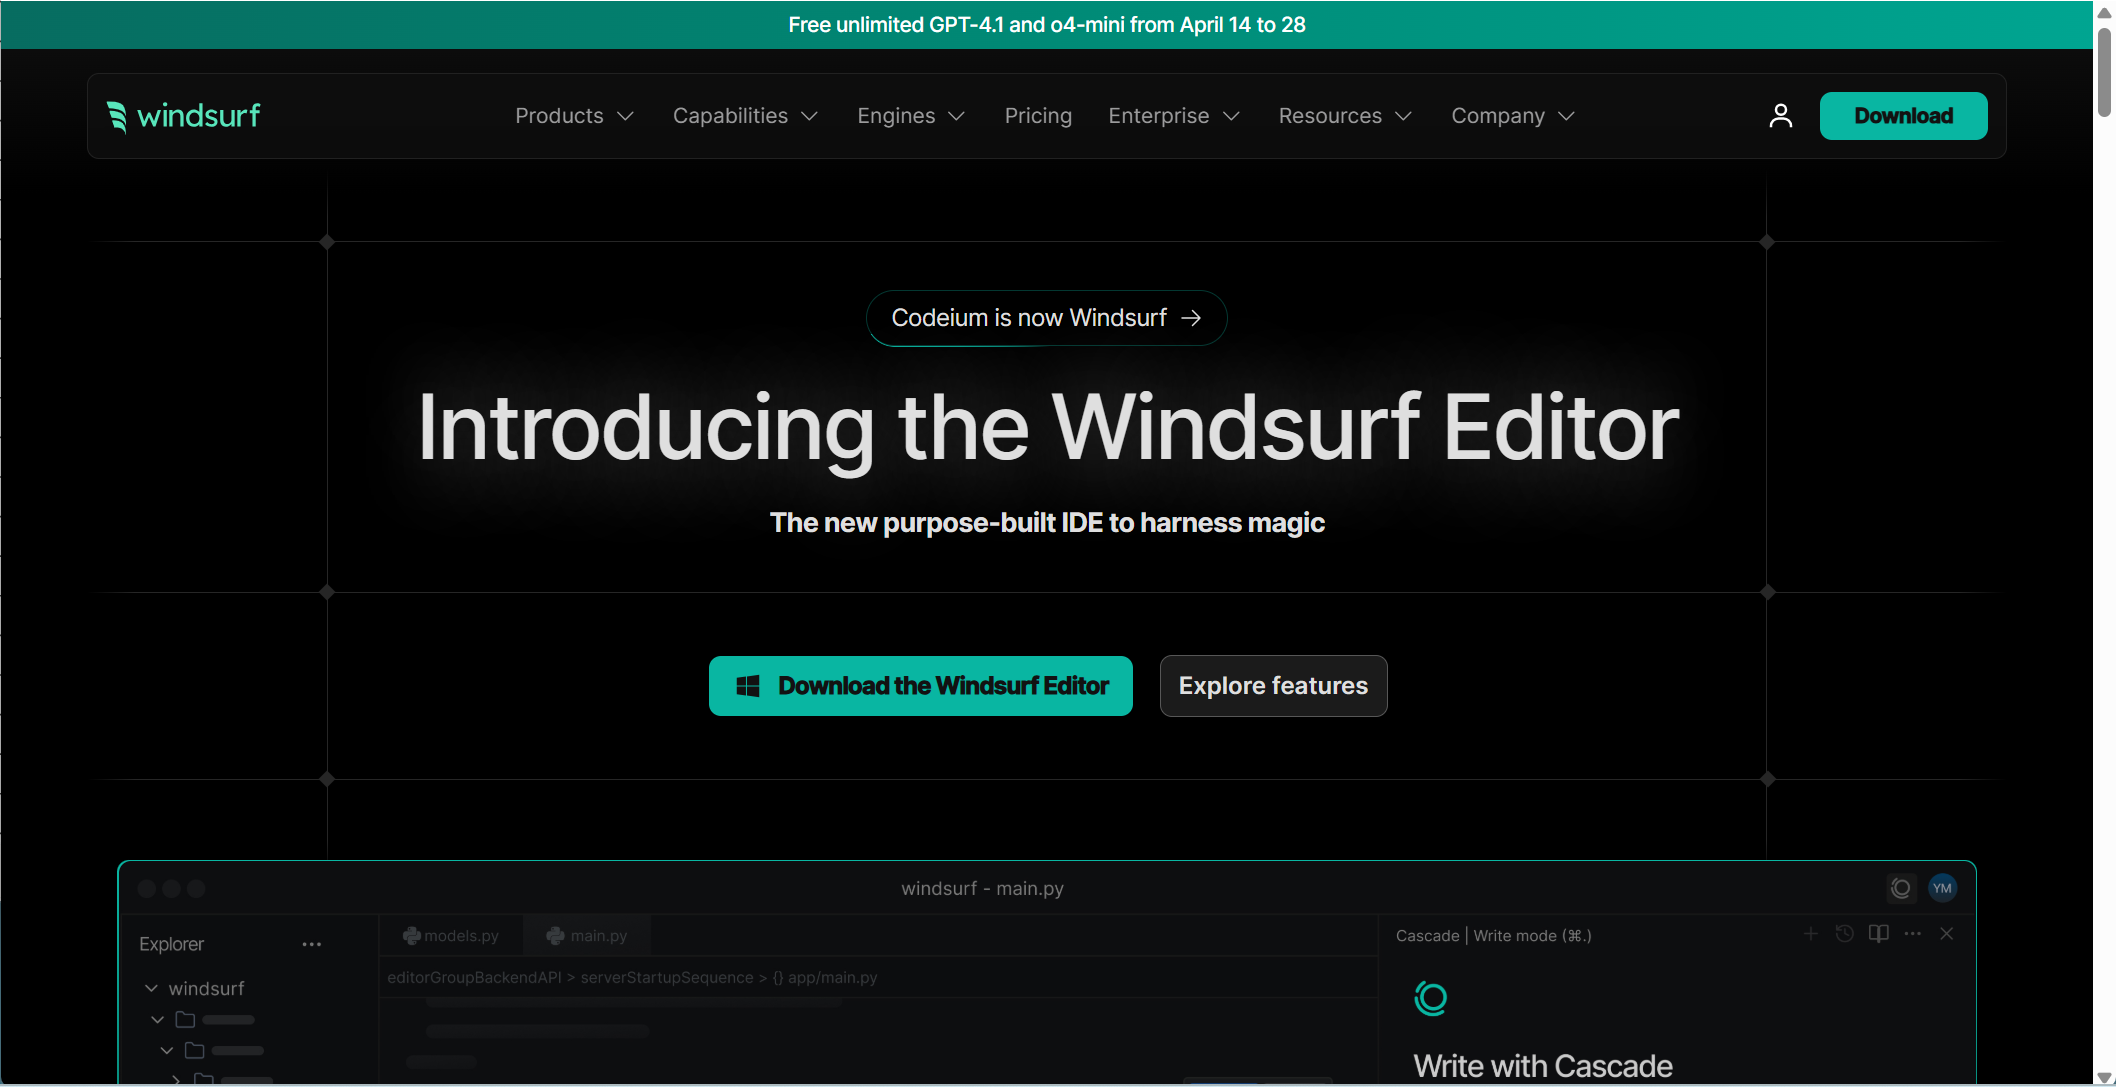Open the YM user avatar
The image size is (2116, 1087).
pyautogui.click(x=1942, y=888)
